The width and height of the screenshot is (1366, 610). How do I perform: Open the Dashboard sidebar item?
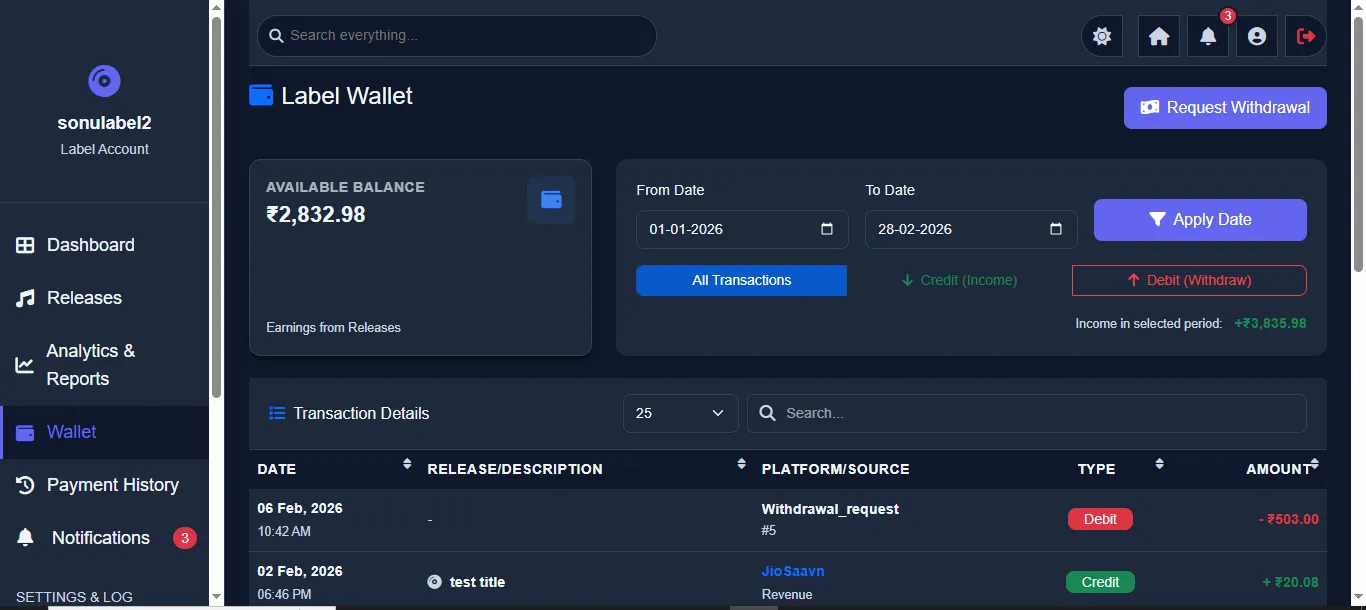coord(104,245)
